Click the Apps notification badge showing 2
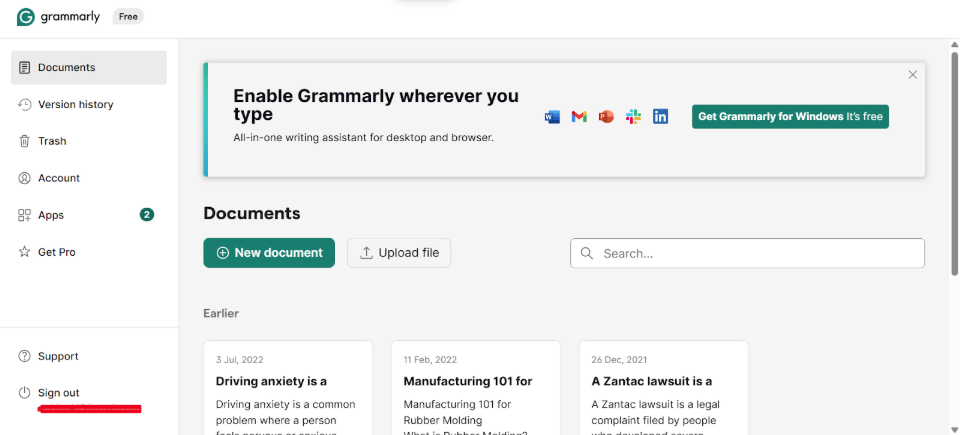 (147, 214)
